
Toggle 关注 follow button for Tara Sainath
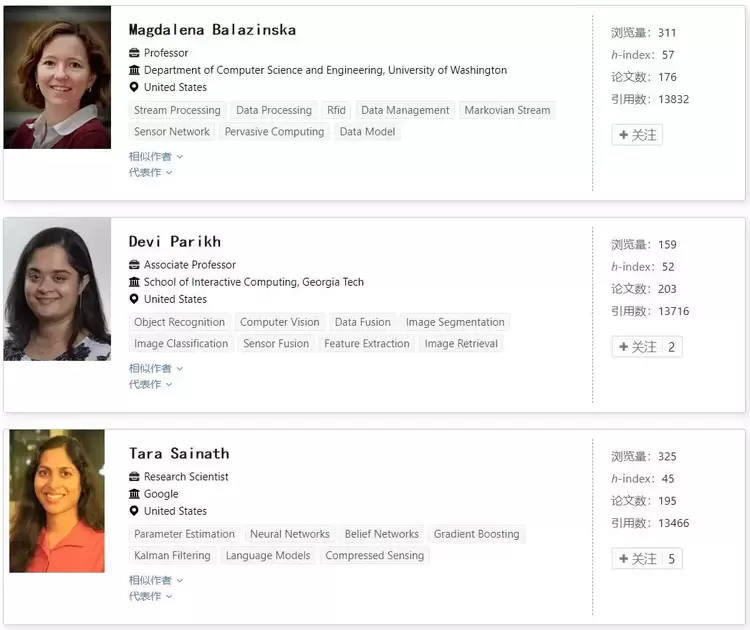(638, 559)
